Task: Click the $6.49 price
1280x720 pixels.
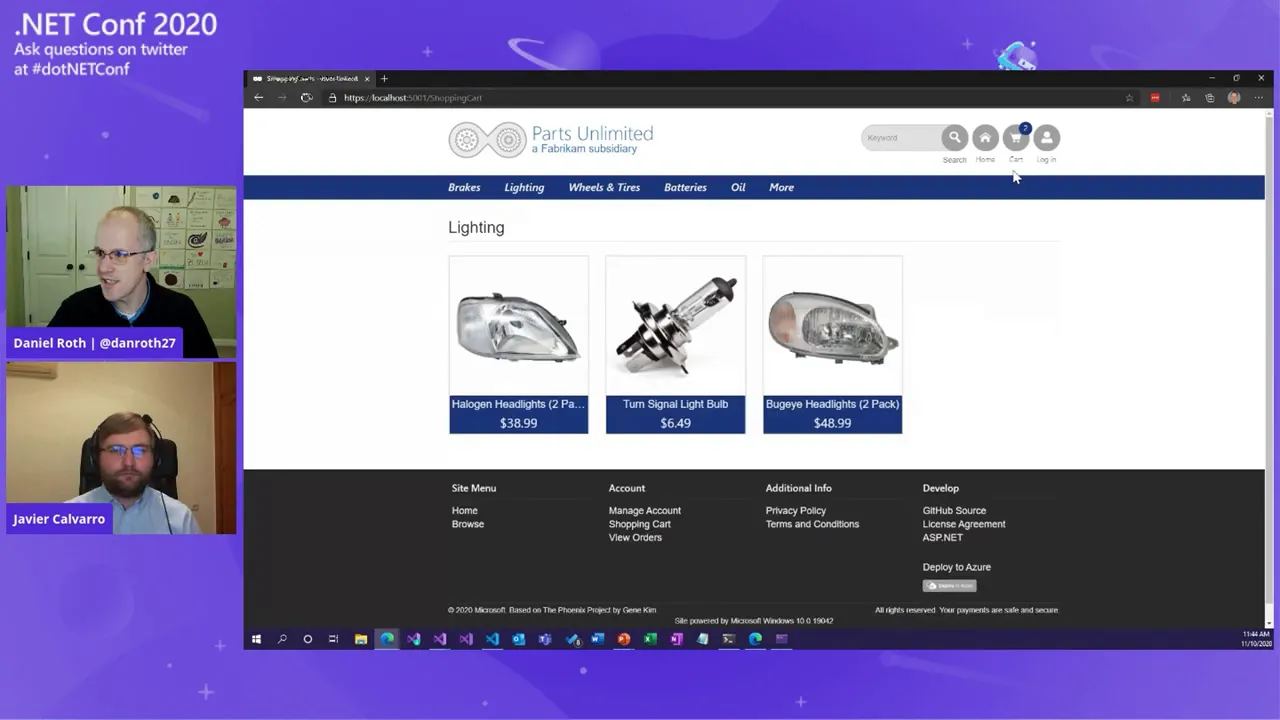Action: pyautogui.click(x=675, y=423)
